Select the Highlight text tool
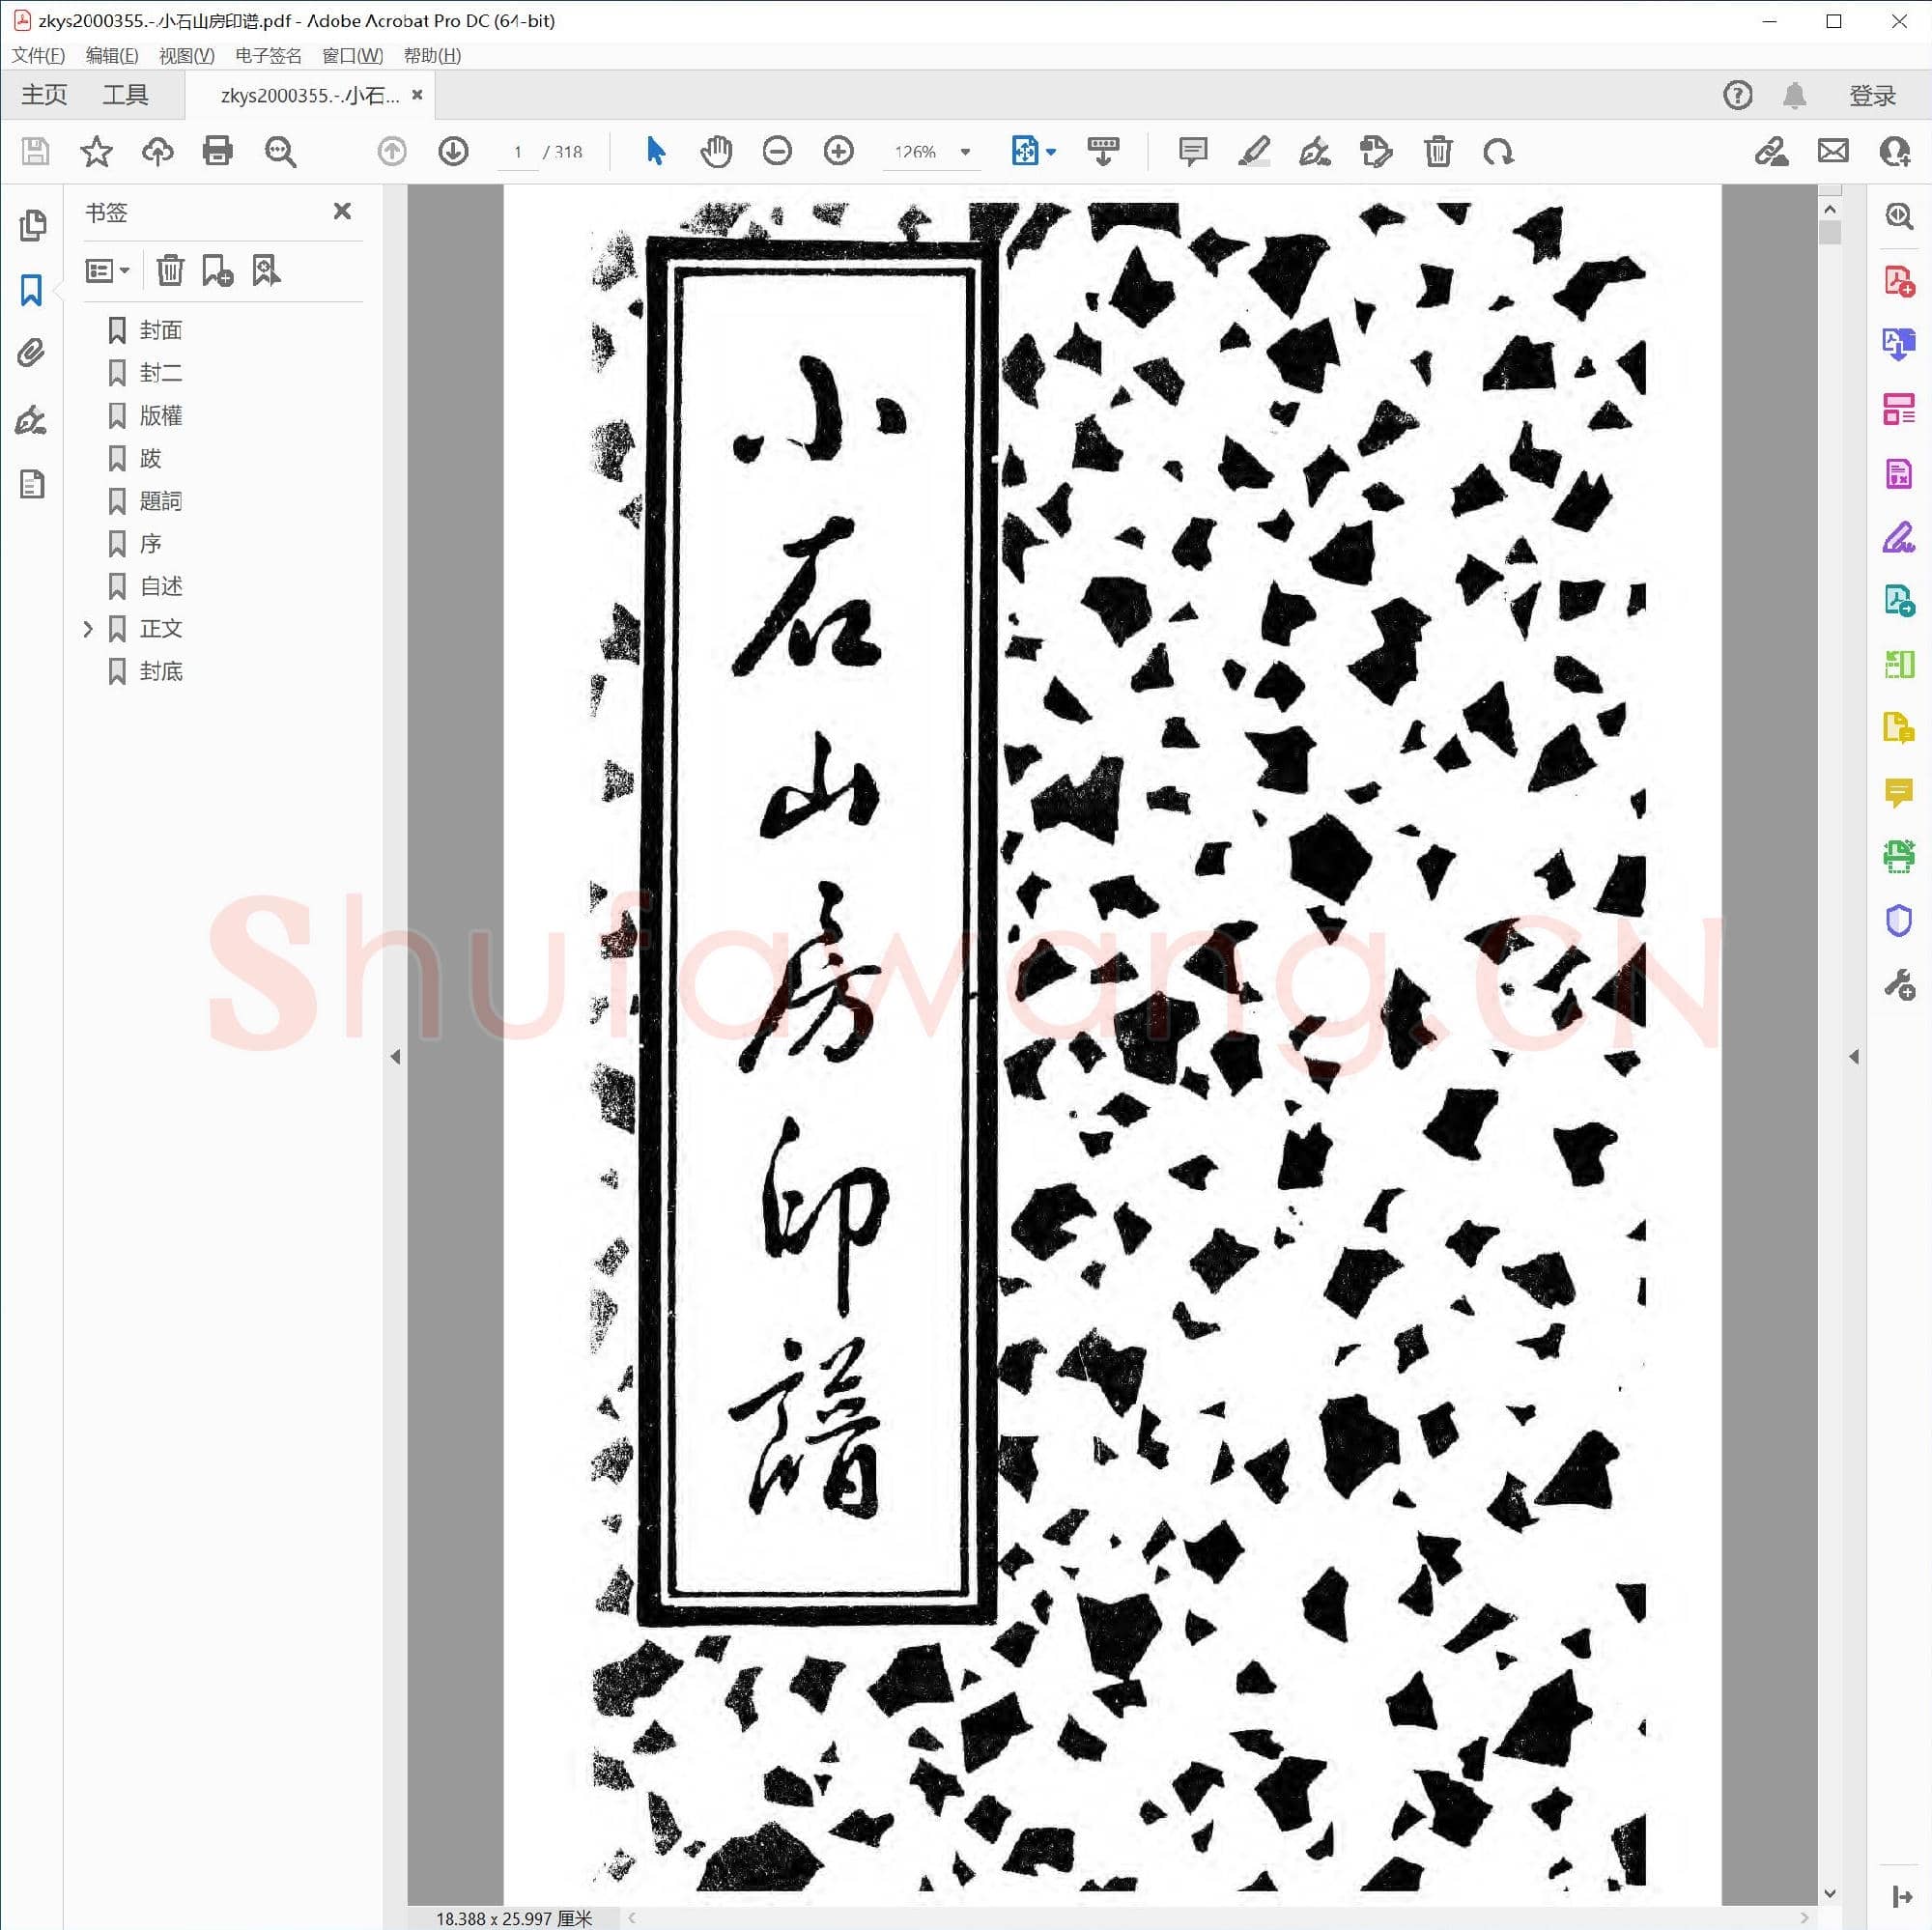This screenshot has height=1930, width=1932. 1255,151
